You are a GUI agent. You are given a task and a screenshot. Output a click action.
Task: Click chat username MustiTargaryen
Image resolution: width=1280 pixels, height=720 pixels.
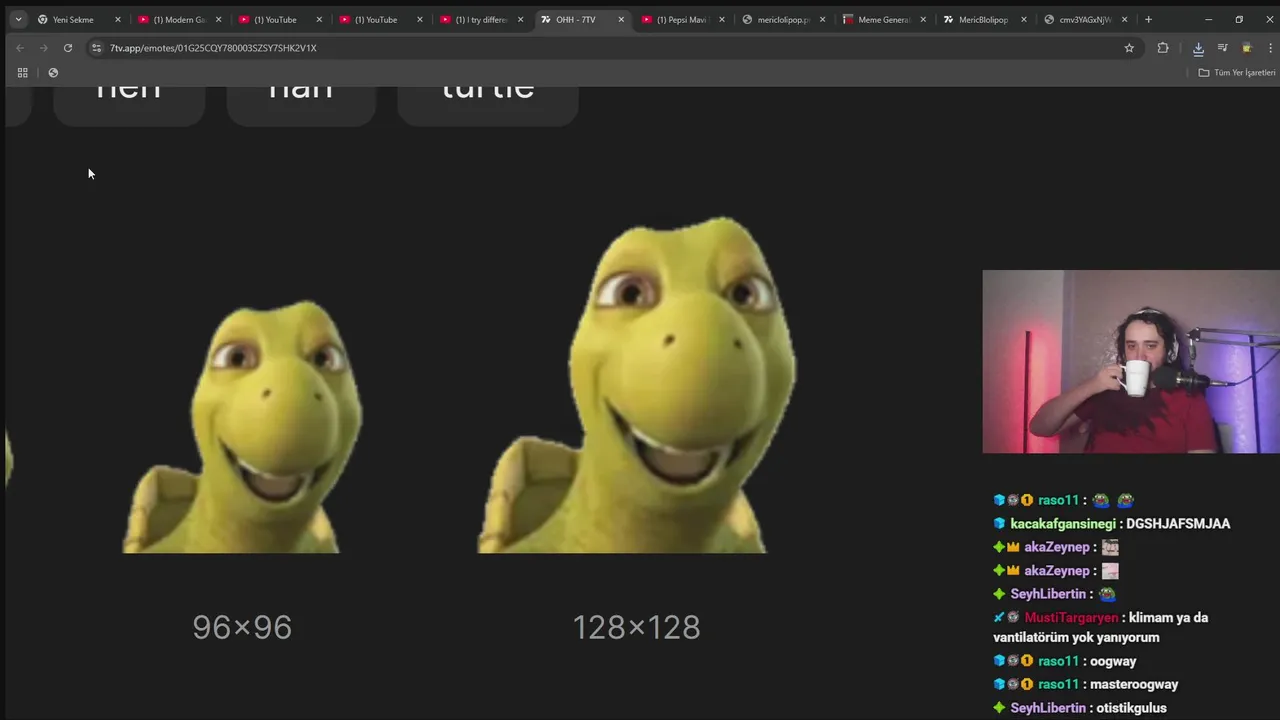coord(1071,618)
